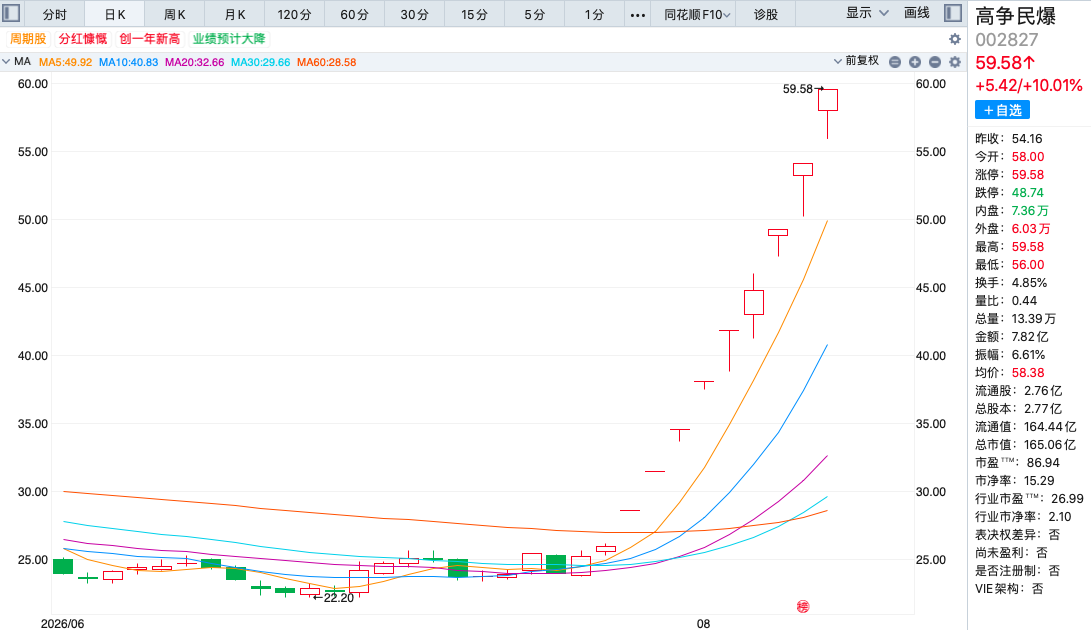Expand the 显示 display dropdown
This screenshot has width=1091, height=630.
click(x=867, y=13)
